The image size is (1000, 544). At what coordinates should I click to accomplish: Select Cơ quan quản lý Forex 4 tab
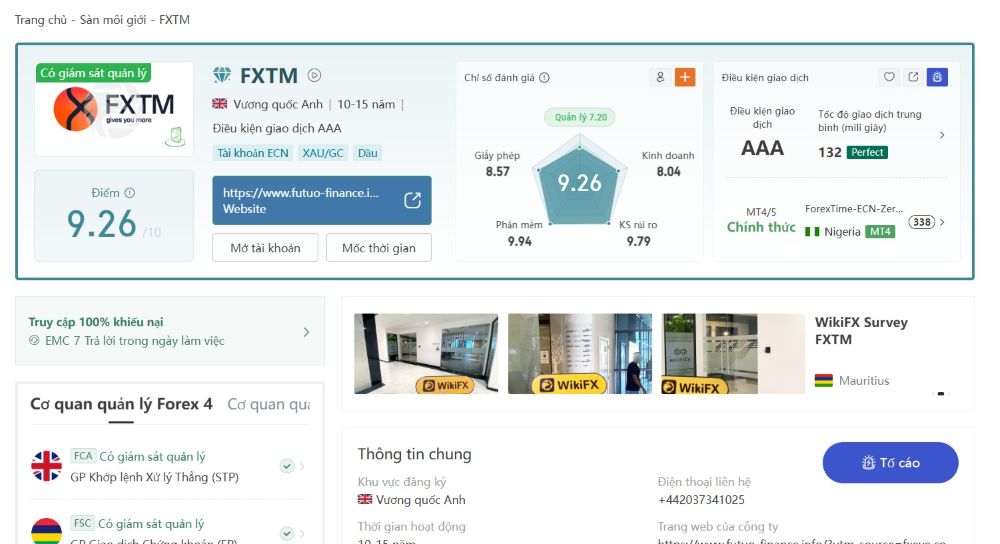(121, 404)
